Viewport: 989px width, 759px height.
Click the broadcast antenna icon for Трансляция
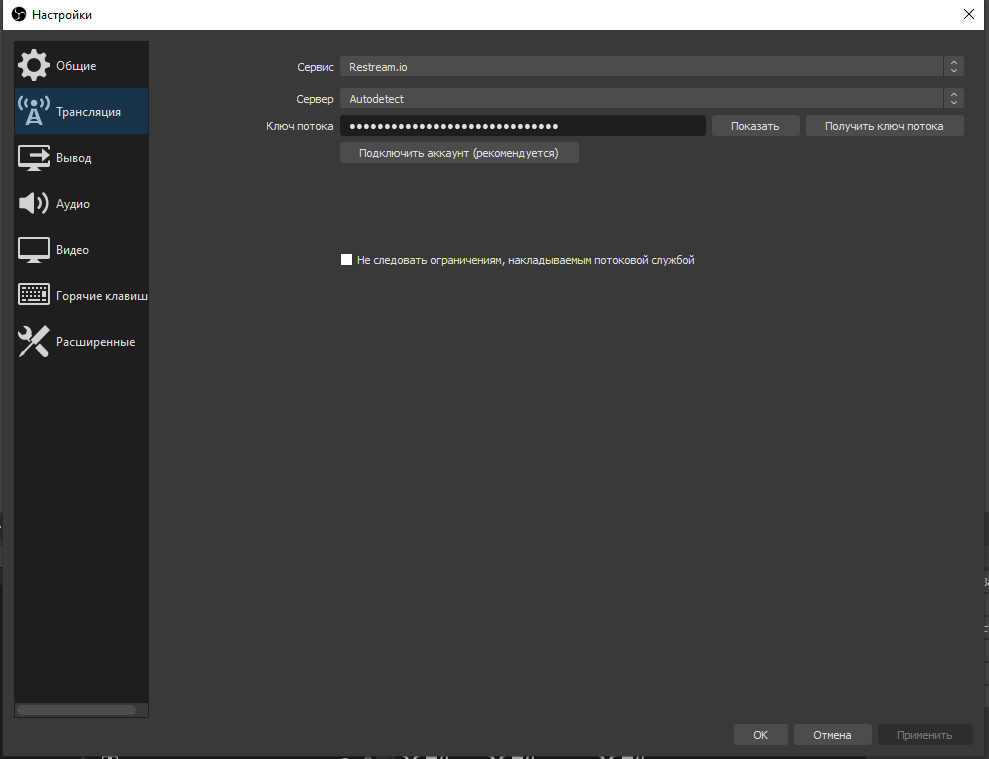click(33, 111)
